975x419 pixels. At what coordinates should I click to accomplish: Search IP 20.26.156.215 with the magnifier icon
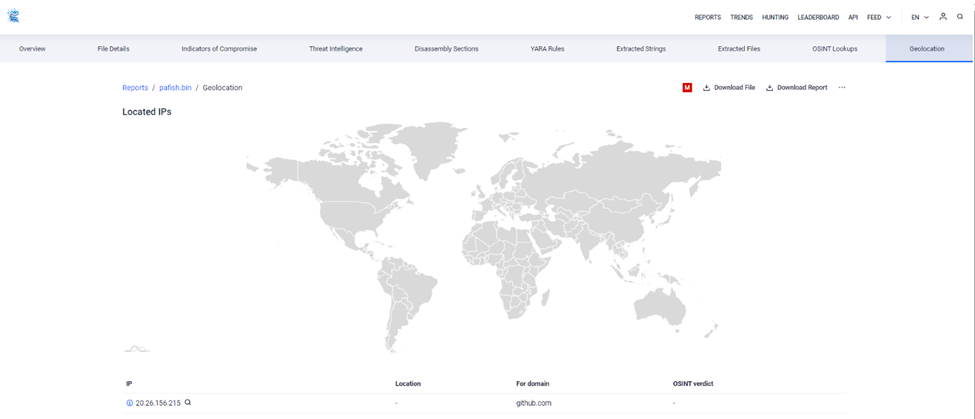pyautogui.click(x=188, y=403)
